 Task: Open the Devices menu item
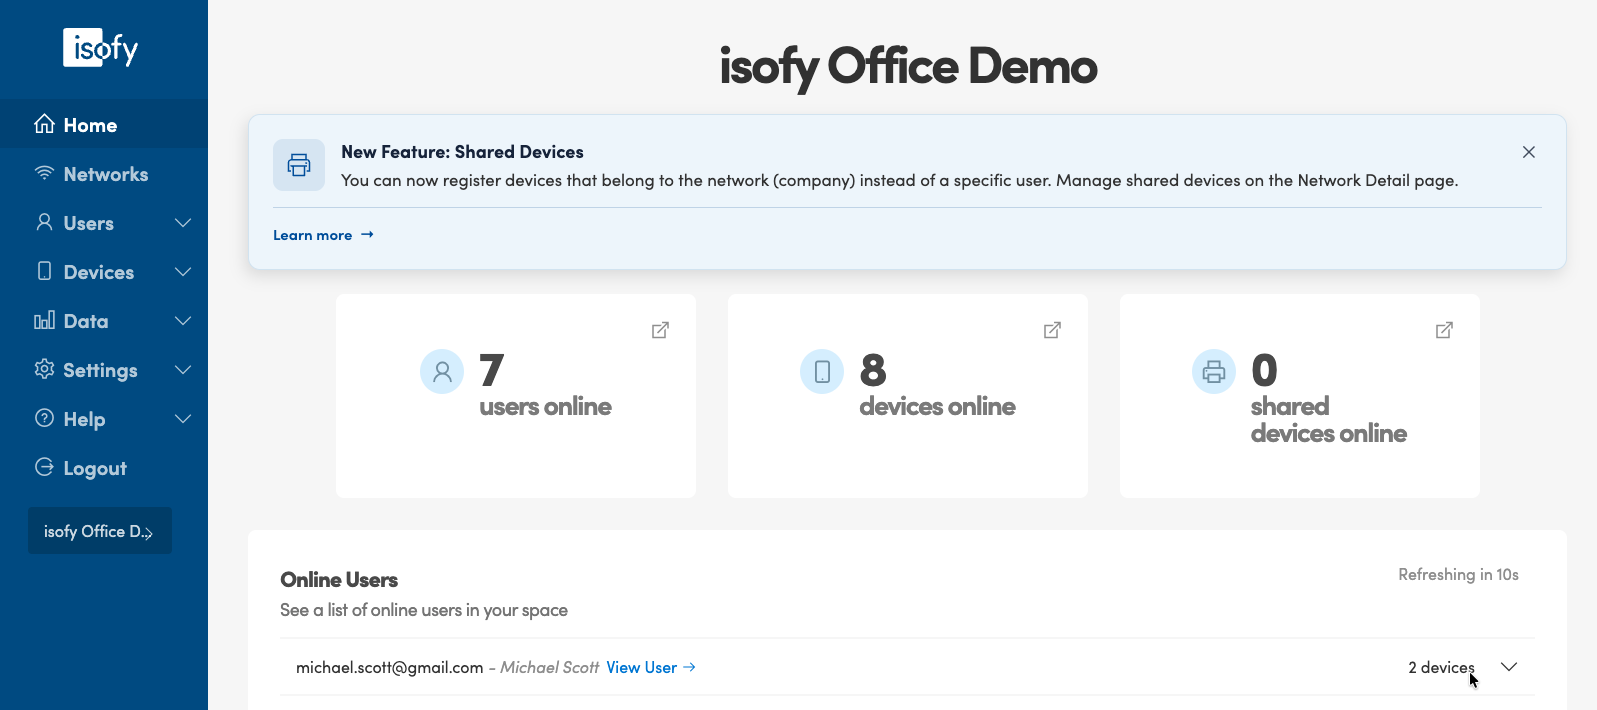click(104, 271)
